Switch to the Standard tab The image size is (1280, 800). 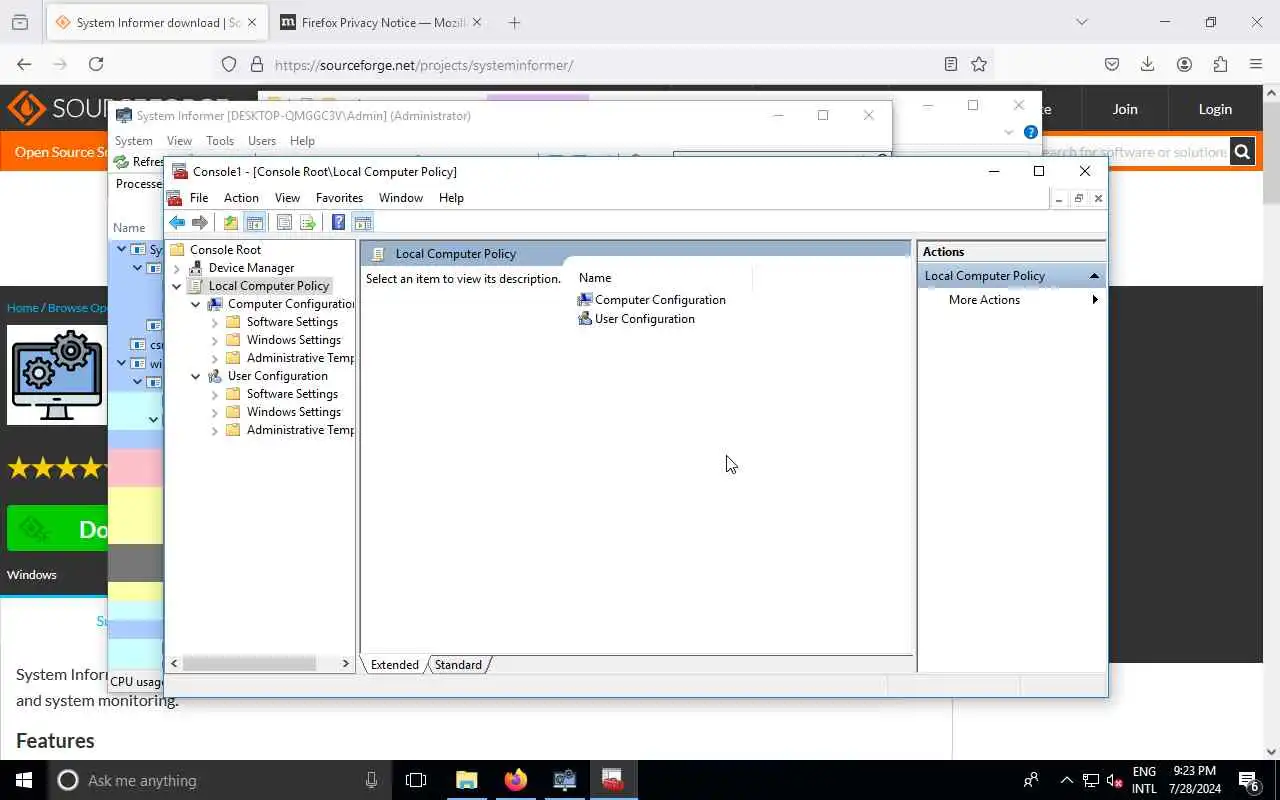coord(458,665)
